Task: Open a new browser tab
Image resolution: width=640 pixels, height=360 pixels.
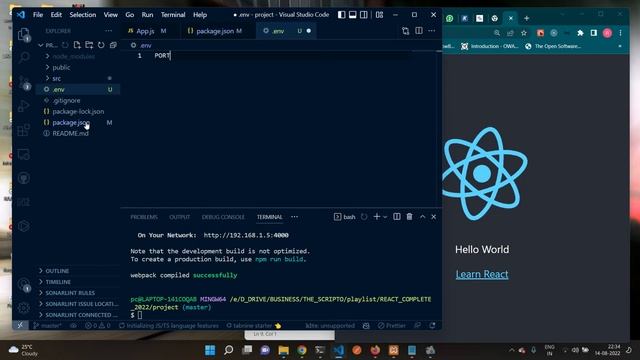Action: click(527, 18)
